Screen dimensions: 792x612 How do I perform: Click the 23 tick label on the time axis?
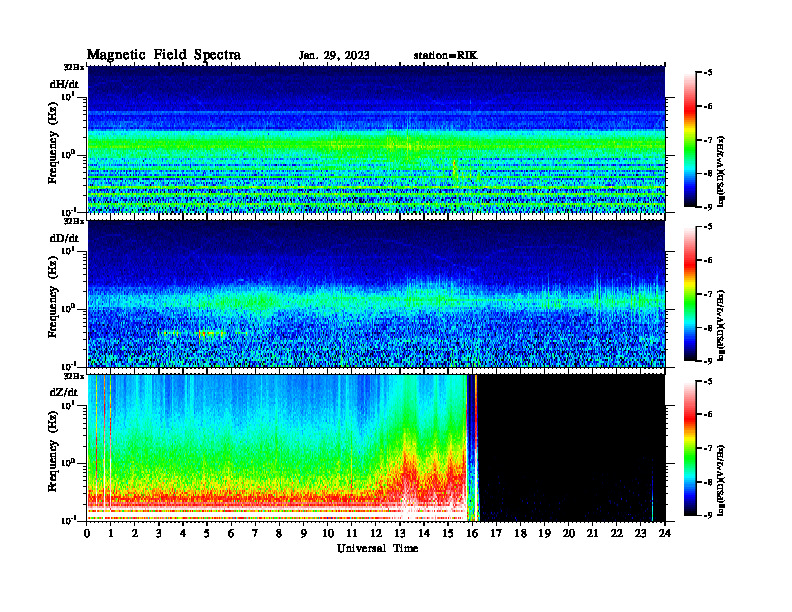[x=640, y=534]
